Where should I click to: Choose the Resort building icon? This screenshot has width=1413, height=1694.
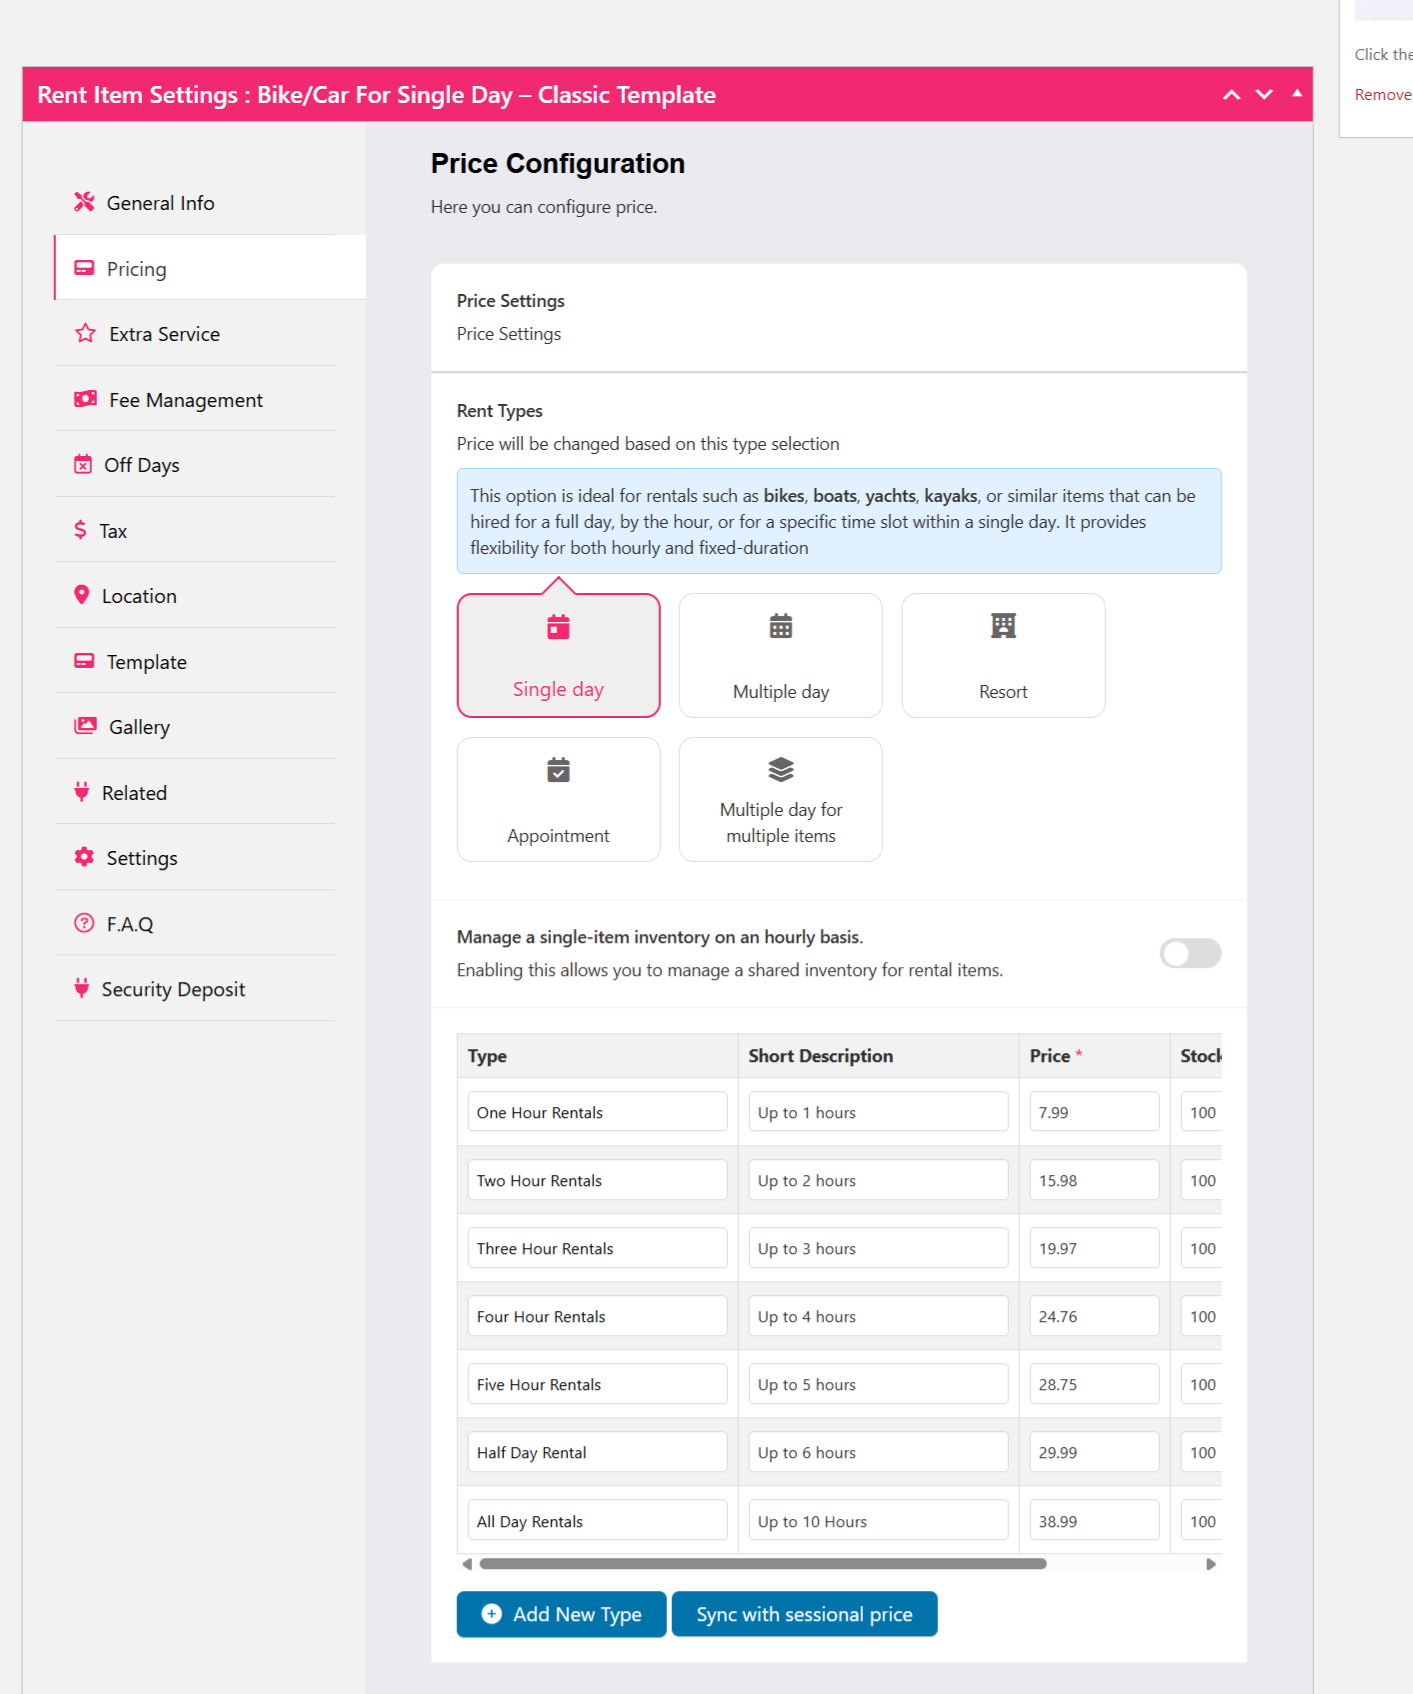[x=1003, y=626]
